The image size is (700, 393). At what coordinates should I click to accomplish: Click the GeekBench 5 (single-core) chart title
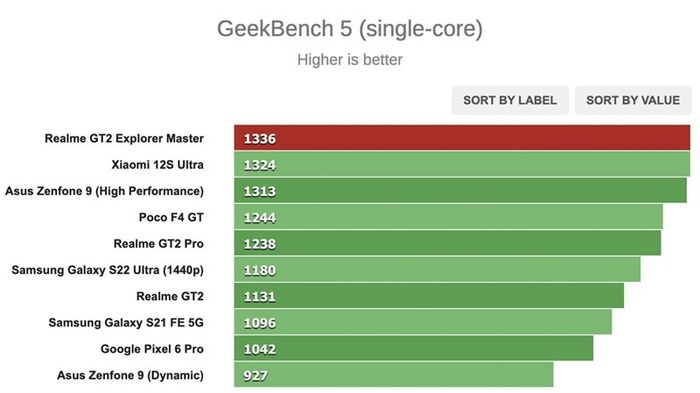(350, 29)
